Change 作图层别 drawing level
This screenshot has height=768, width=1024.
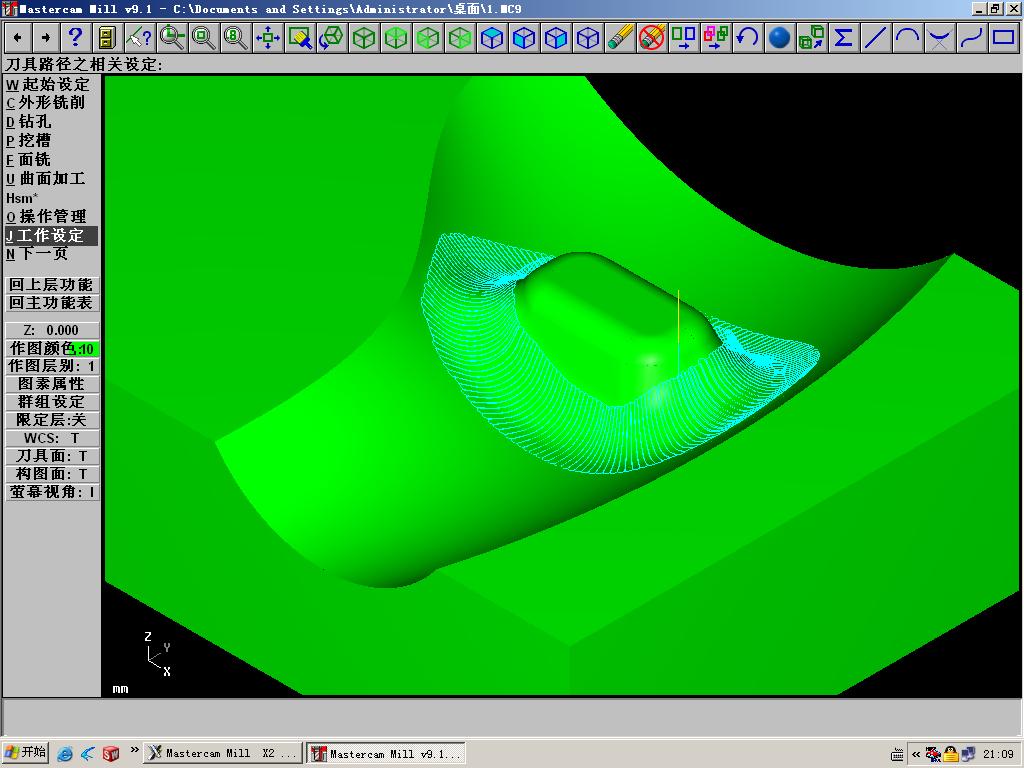click(52, 366)
